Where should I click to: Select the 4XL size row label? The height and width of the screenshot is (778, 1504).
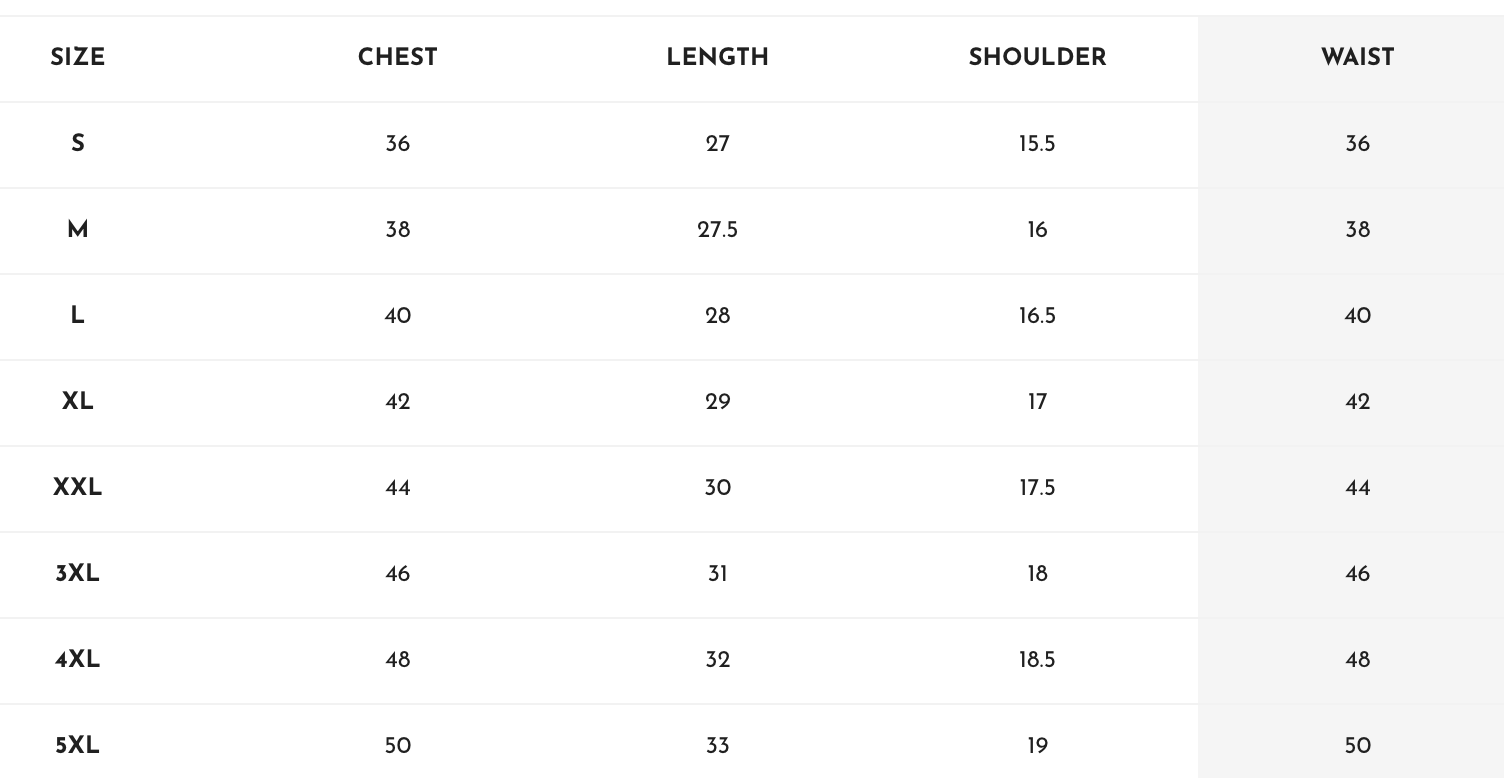pos(78,660)
